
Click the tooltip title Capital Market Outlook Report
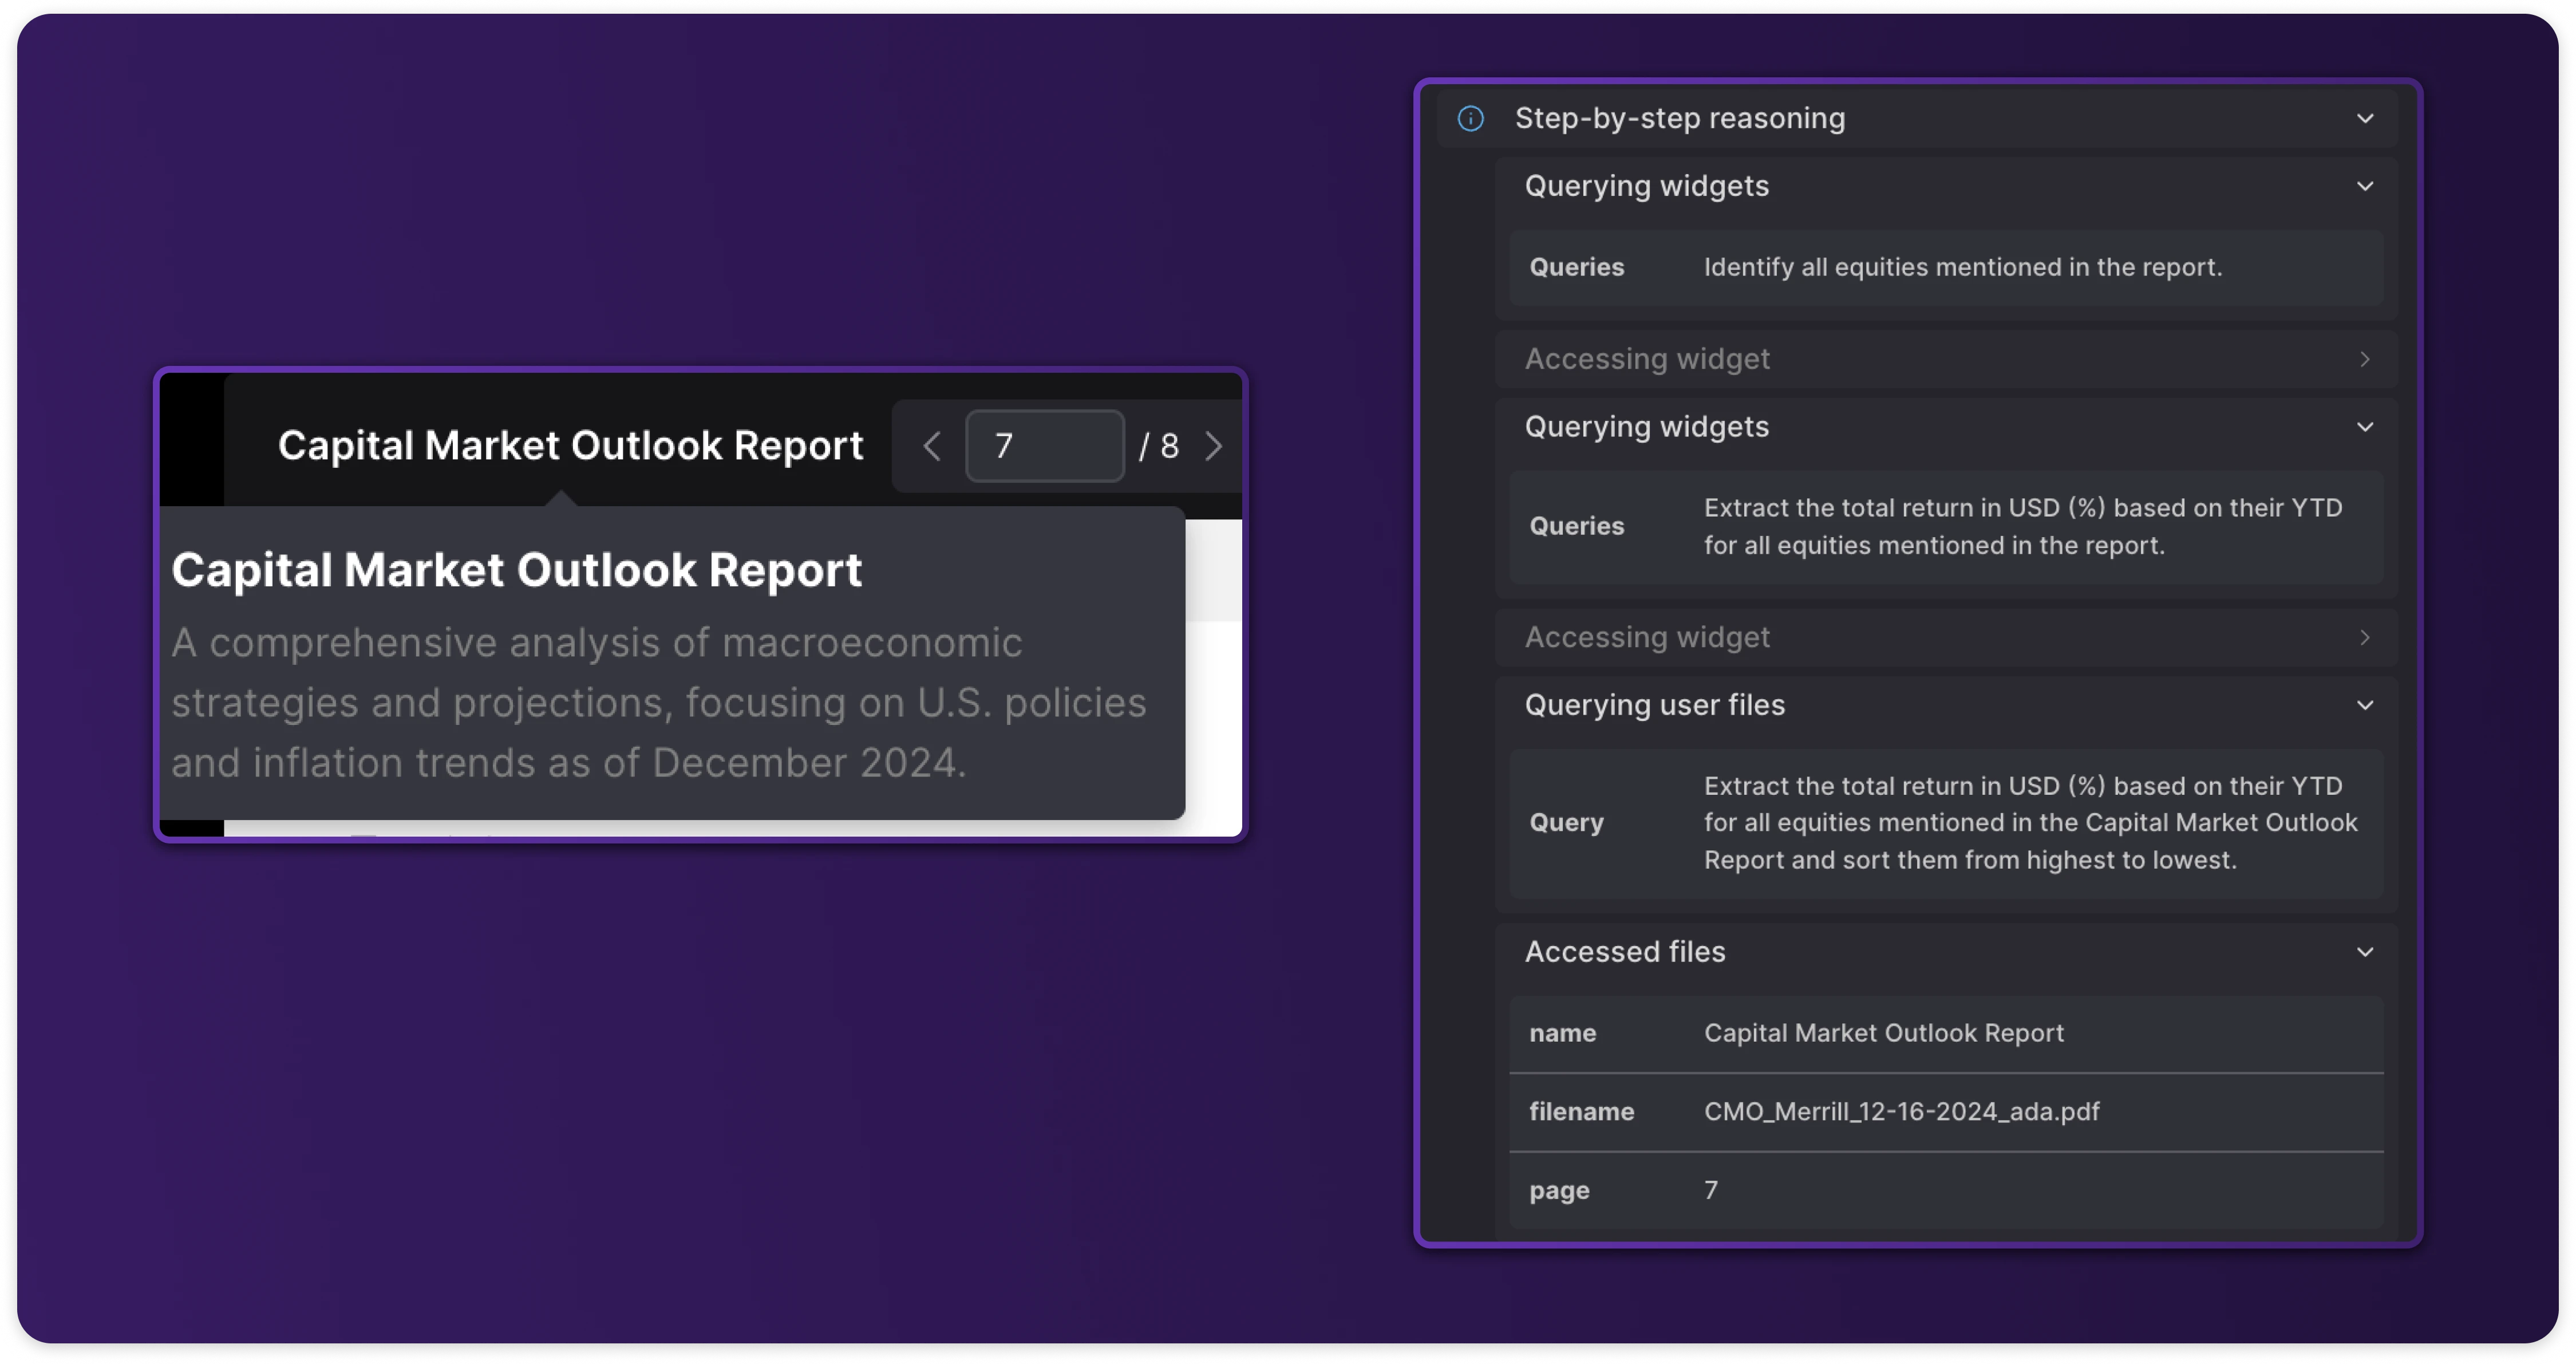(516, 570)
